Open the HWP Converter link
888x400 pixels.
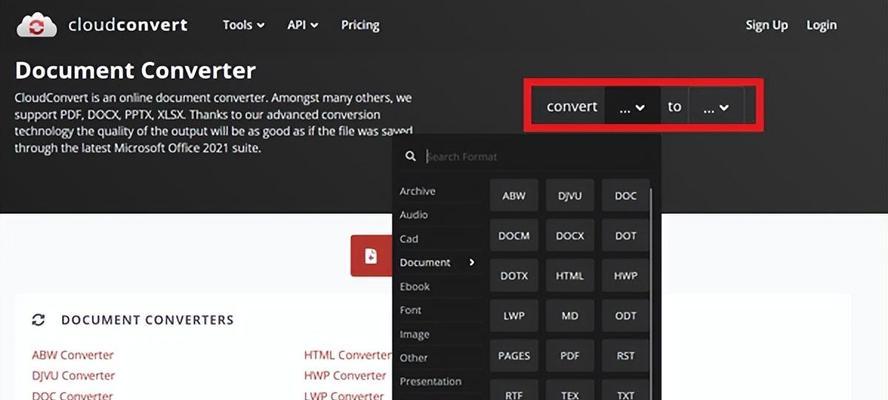click(345, 376)
